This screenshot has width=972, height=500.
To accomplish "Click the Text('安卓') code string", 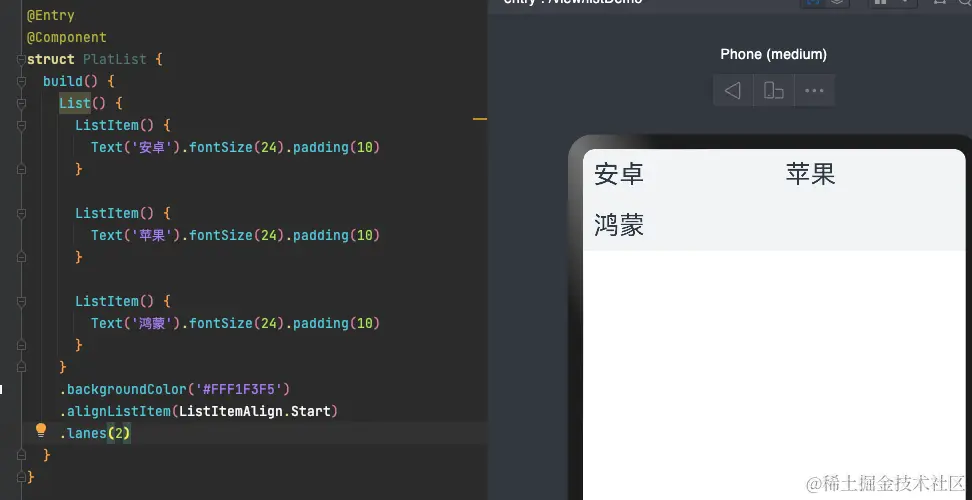I will pyautogui.click(x=135, y=147).
